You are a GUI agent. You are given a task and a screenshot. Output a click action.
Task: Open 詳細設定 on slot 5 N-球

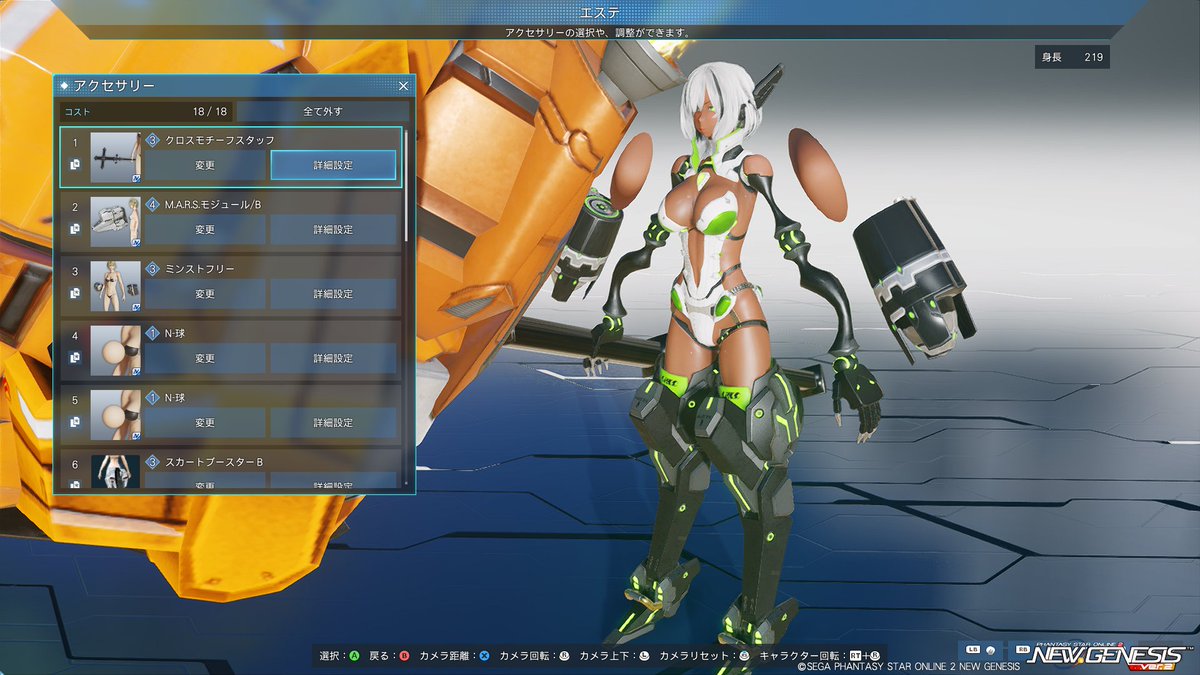click(x=333, y=423)
